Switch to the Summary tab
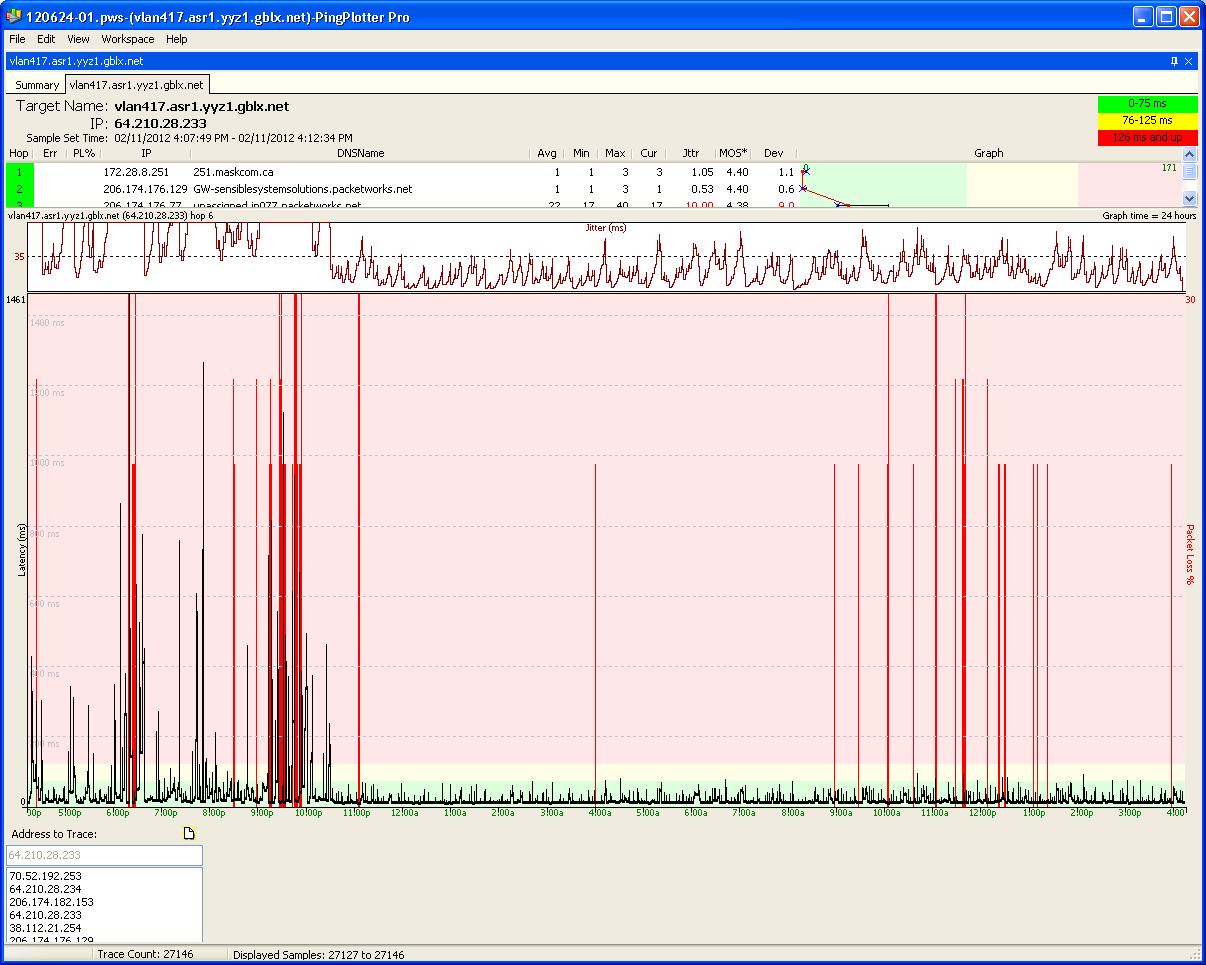Image resolution: width=1206 pixels, height=965 pixels. (37, 85)
